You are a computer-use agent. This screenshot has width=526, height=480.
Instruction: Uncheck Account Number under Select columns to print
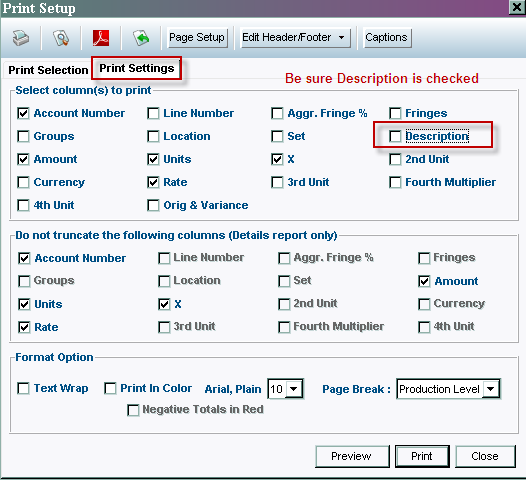pos(23,113)
